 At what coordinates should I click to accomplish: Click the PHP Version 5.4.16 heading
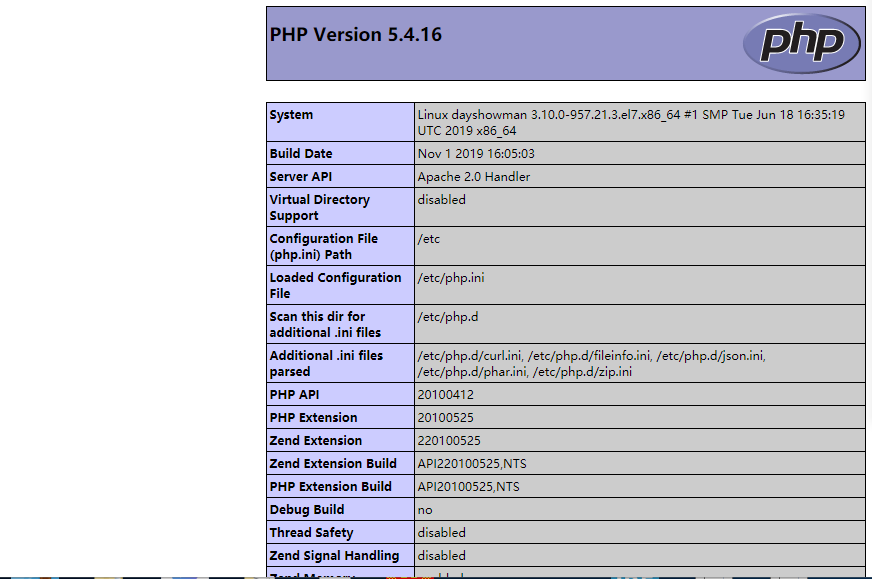tap(355, 34)
